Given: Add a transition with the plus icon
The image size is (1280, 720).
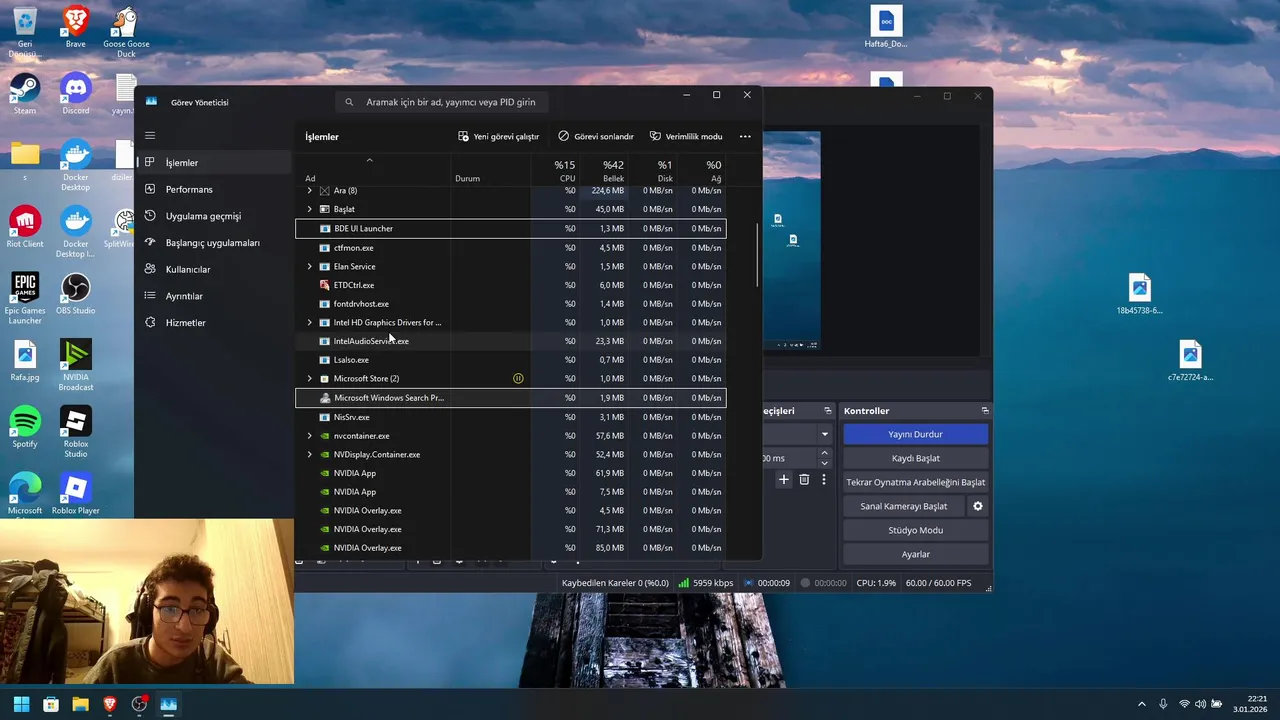Looking at the screenshot, I should pos(784,480).
